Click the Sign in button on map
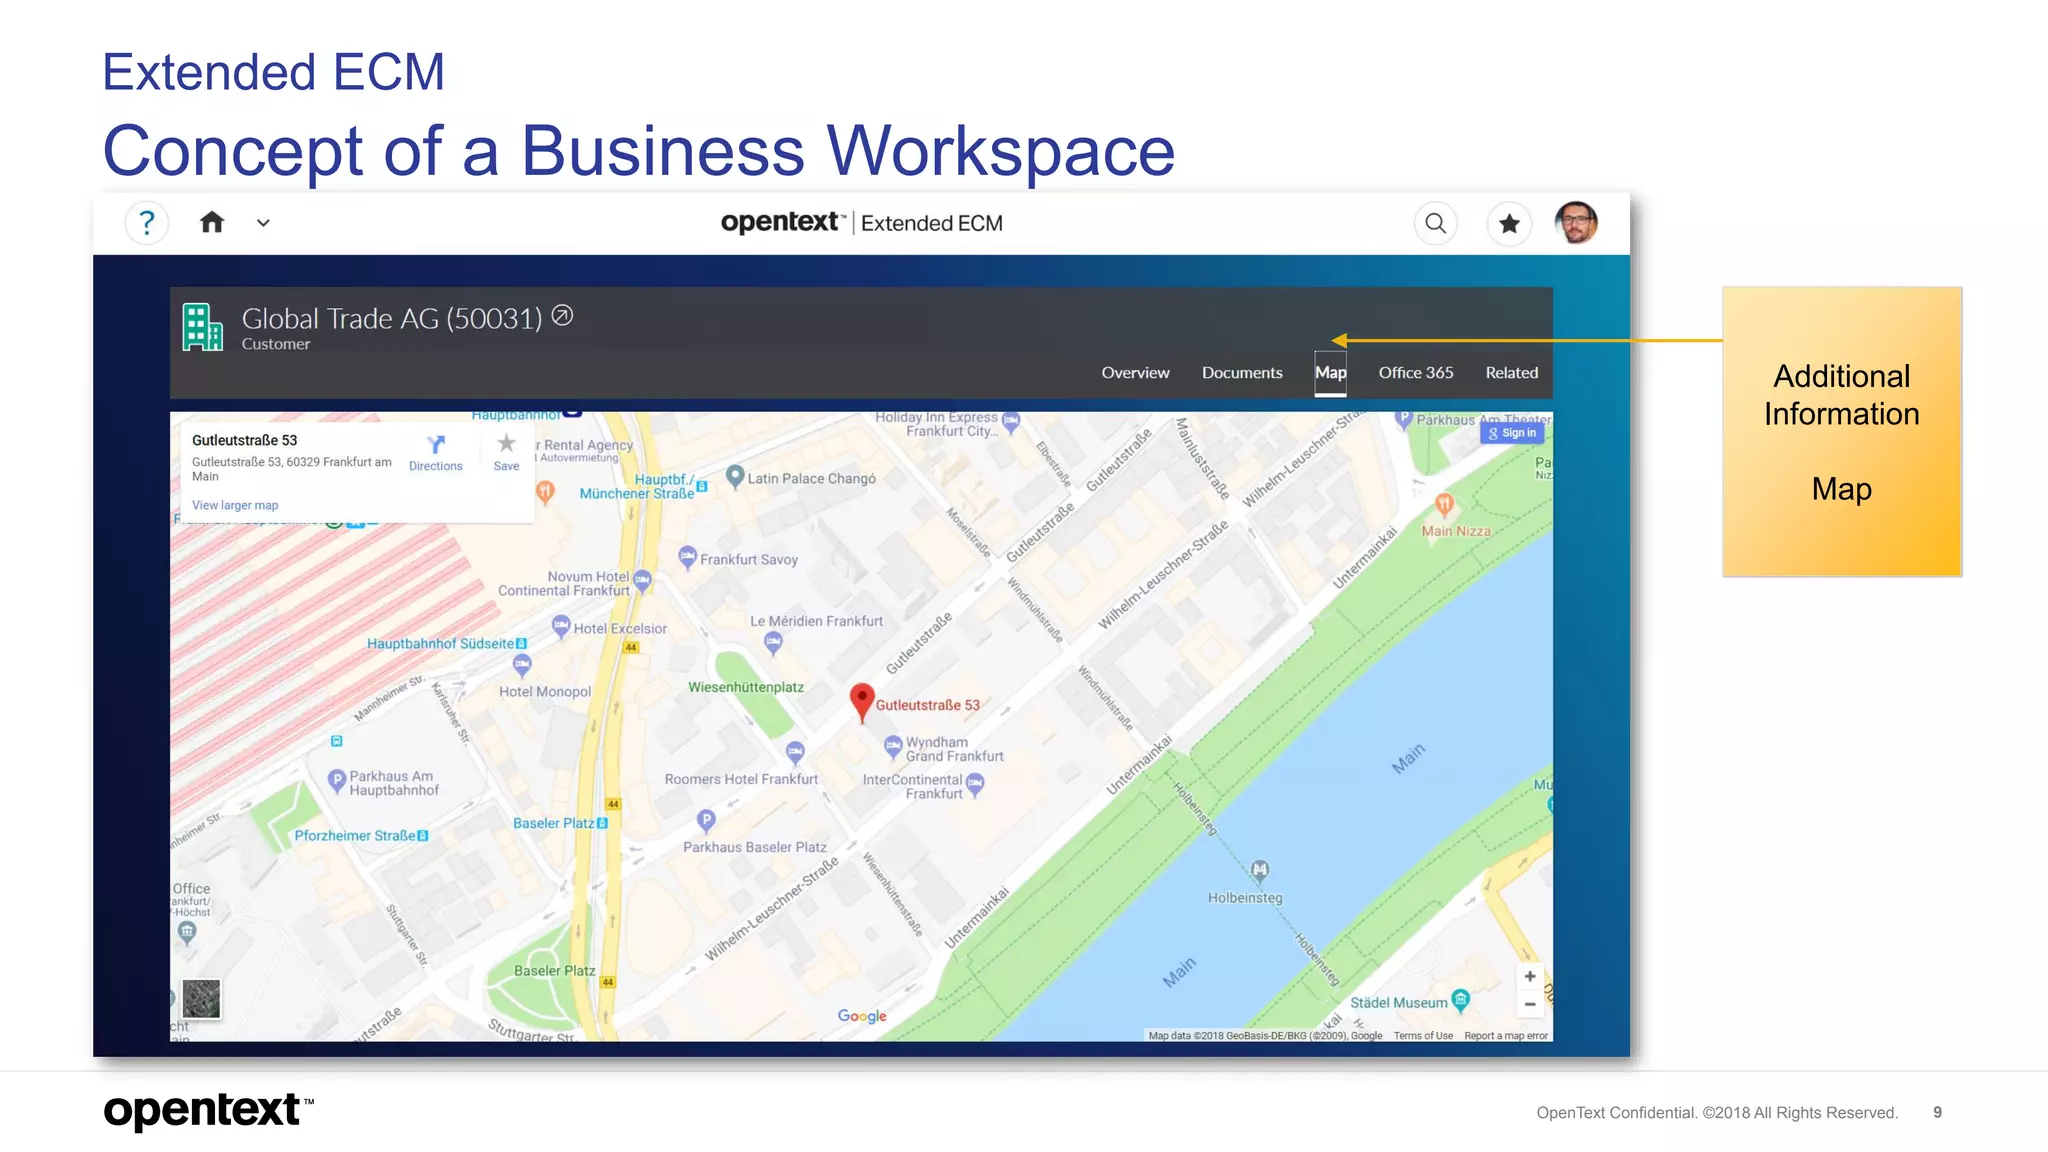 coord(1512,433)
